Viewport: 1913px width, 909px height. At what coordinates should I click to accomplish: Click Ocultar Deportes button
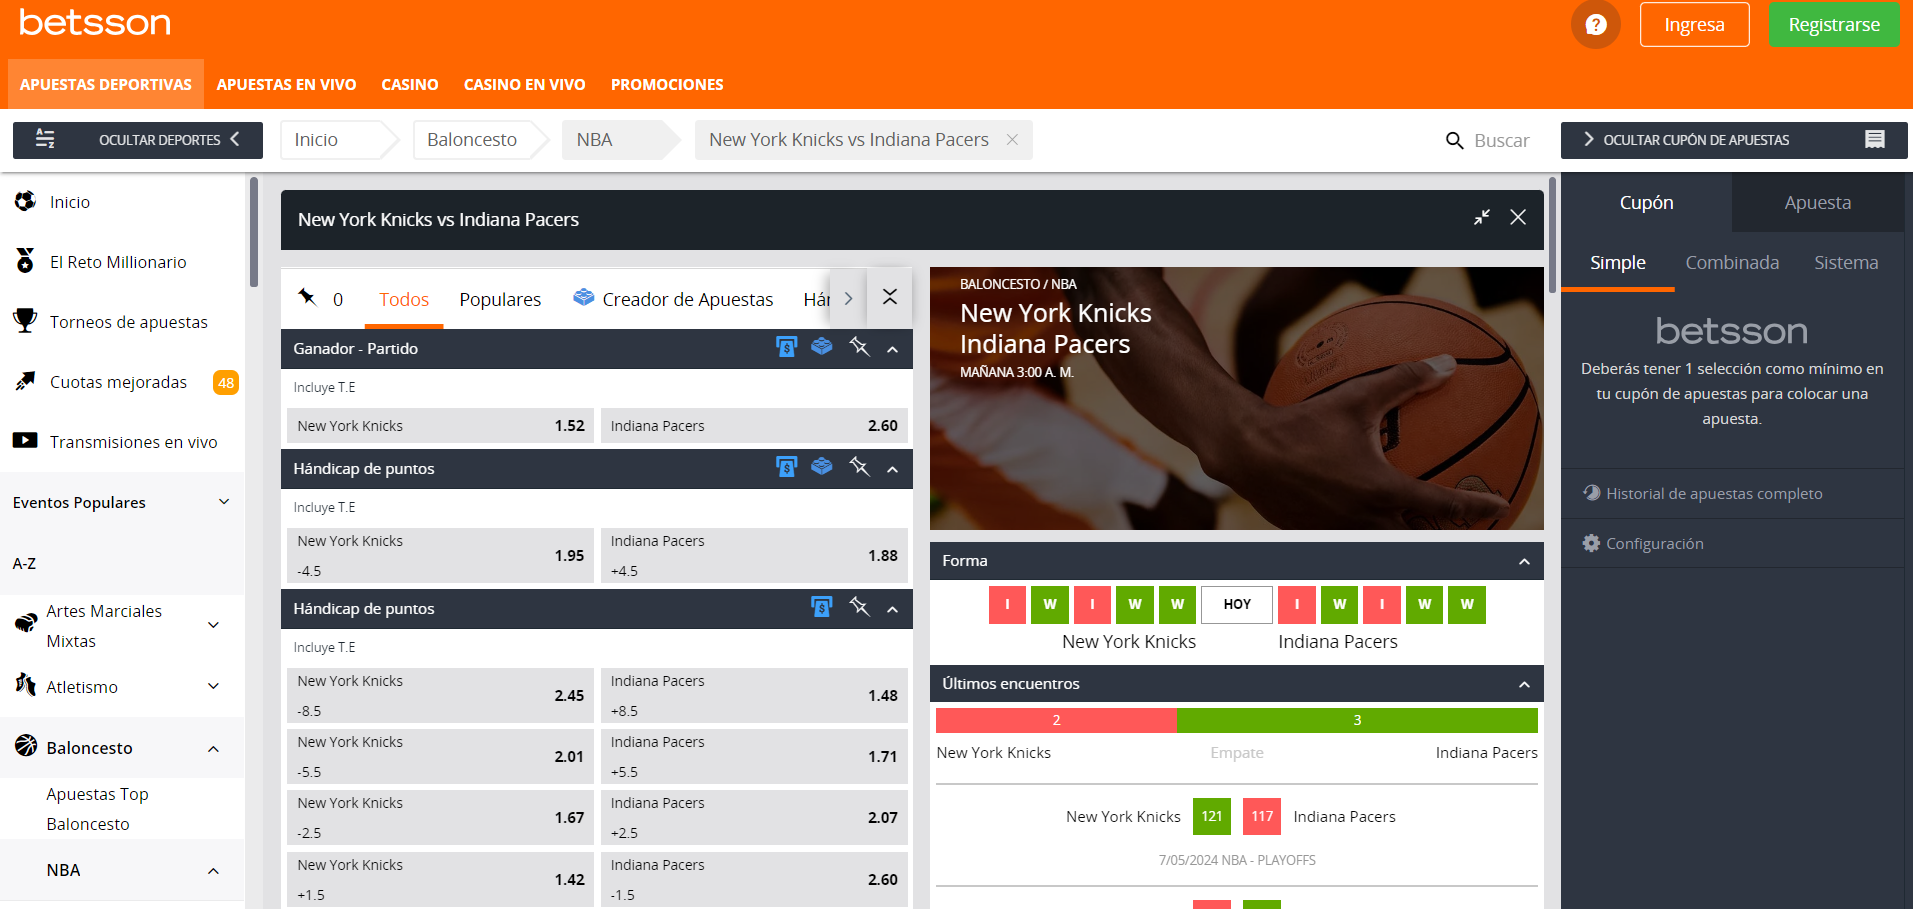click(x=138, y=140)
